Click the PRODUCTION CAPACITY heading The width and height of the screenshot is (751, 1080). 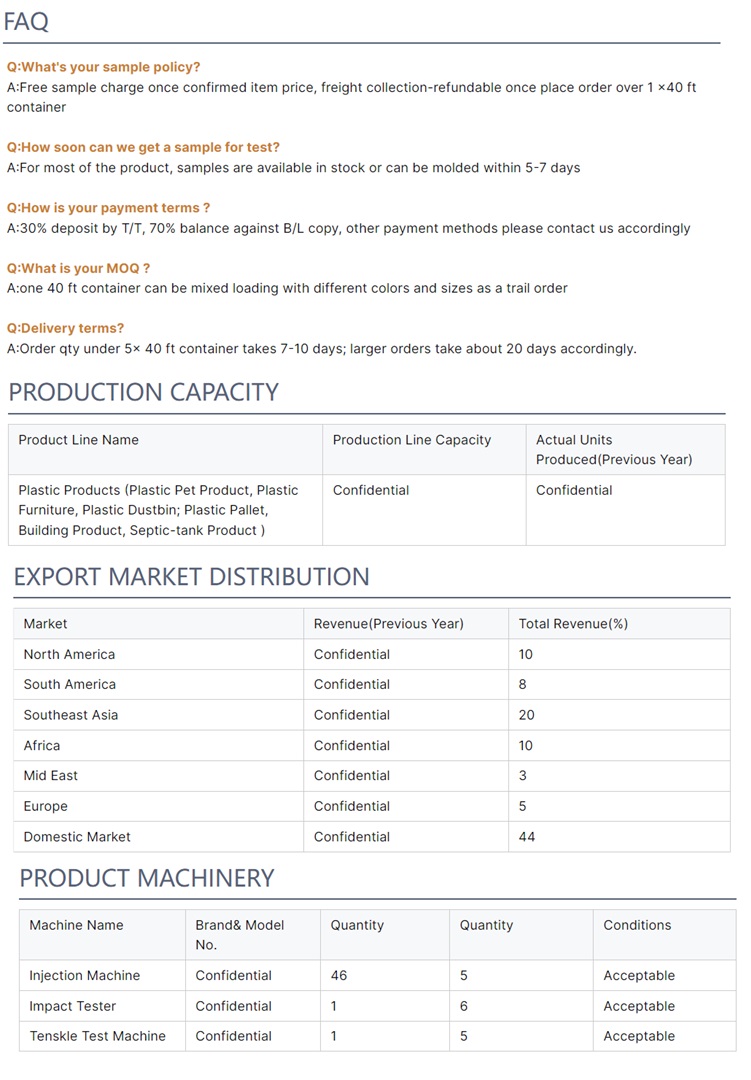tap(143, 392)
